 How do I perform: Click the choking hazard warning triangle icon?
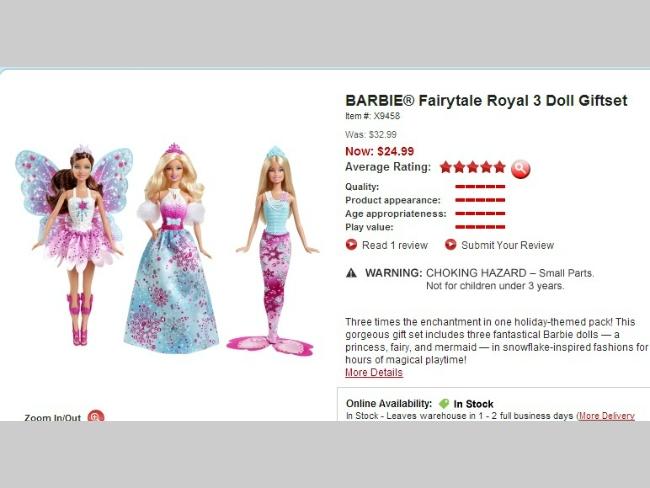click(x=352, y=273)
